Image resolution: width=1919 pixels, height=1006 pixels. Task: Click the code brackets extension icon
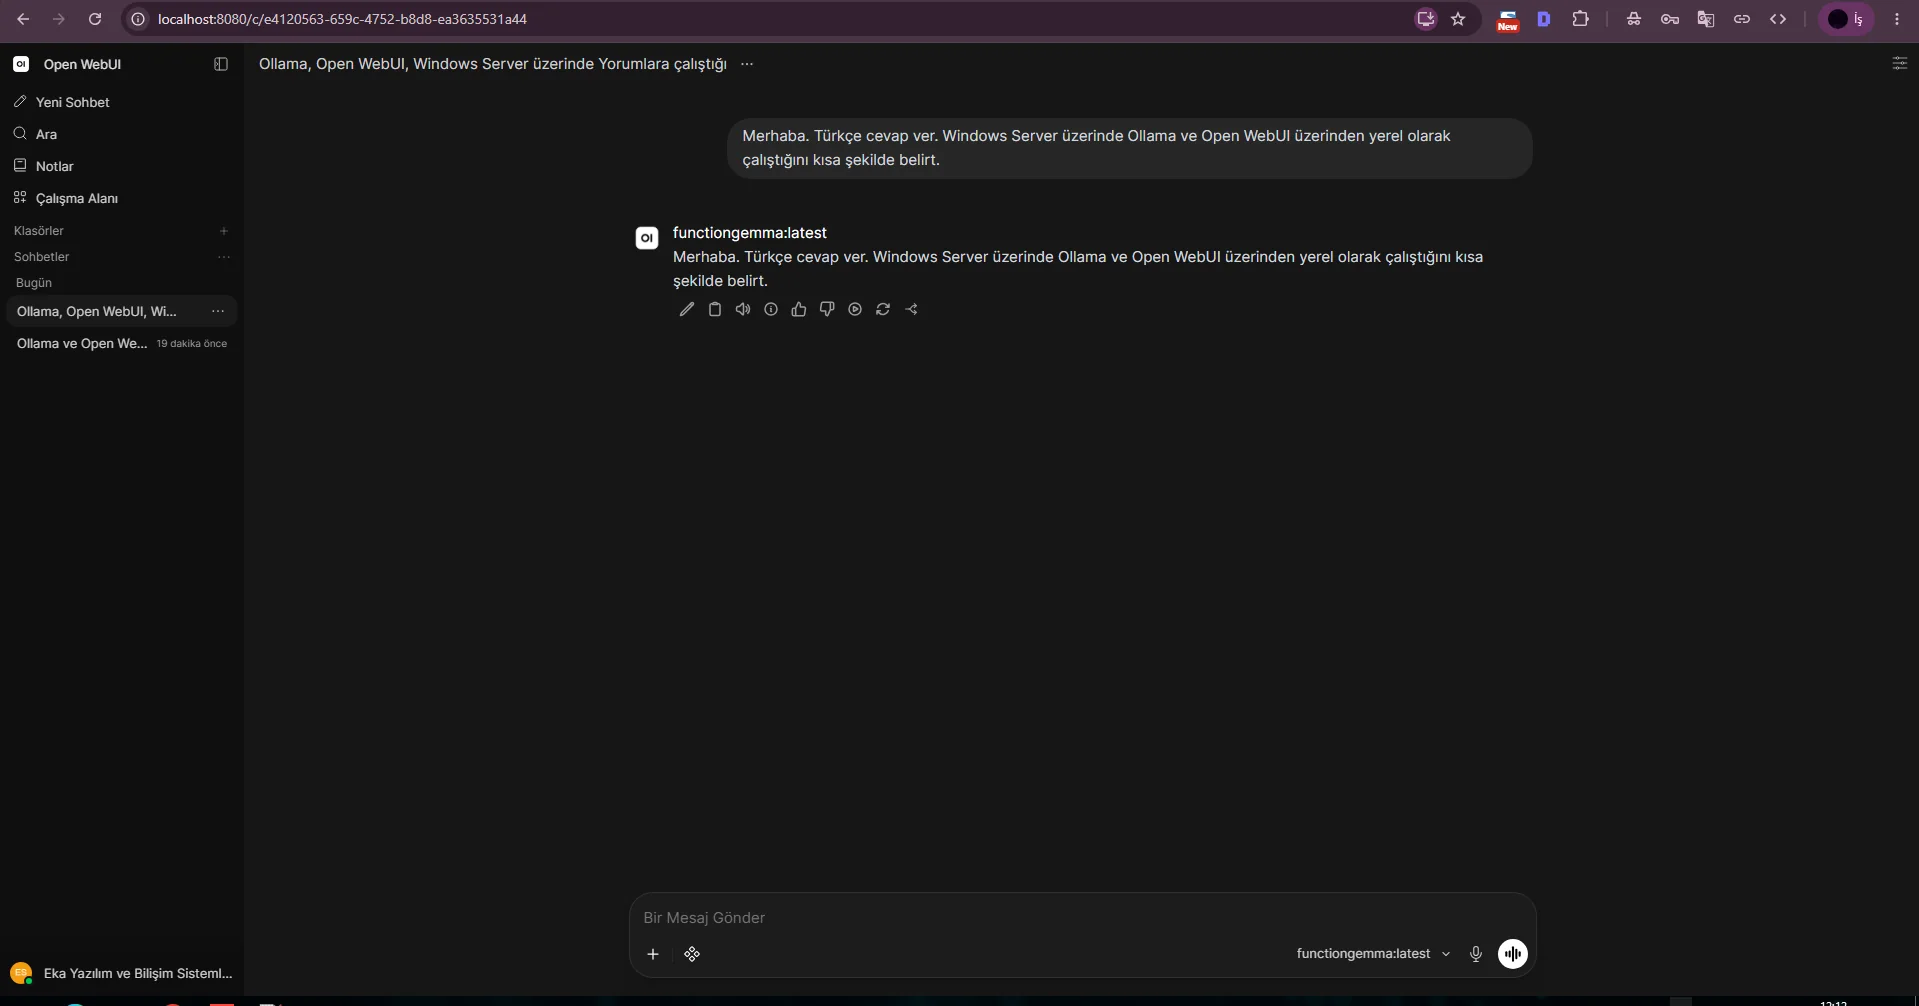point(1777,19)
